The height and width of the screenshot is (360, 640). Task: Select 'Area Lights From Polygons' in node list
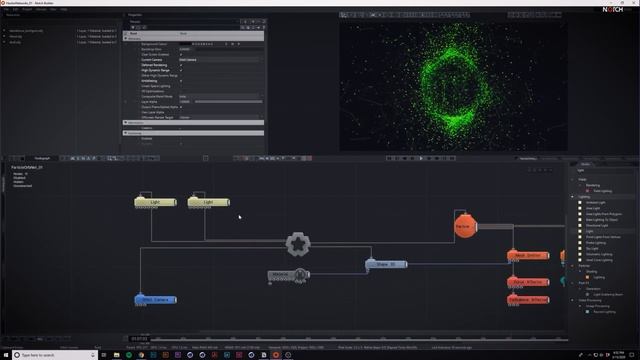coord(604,214)
